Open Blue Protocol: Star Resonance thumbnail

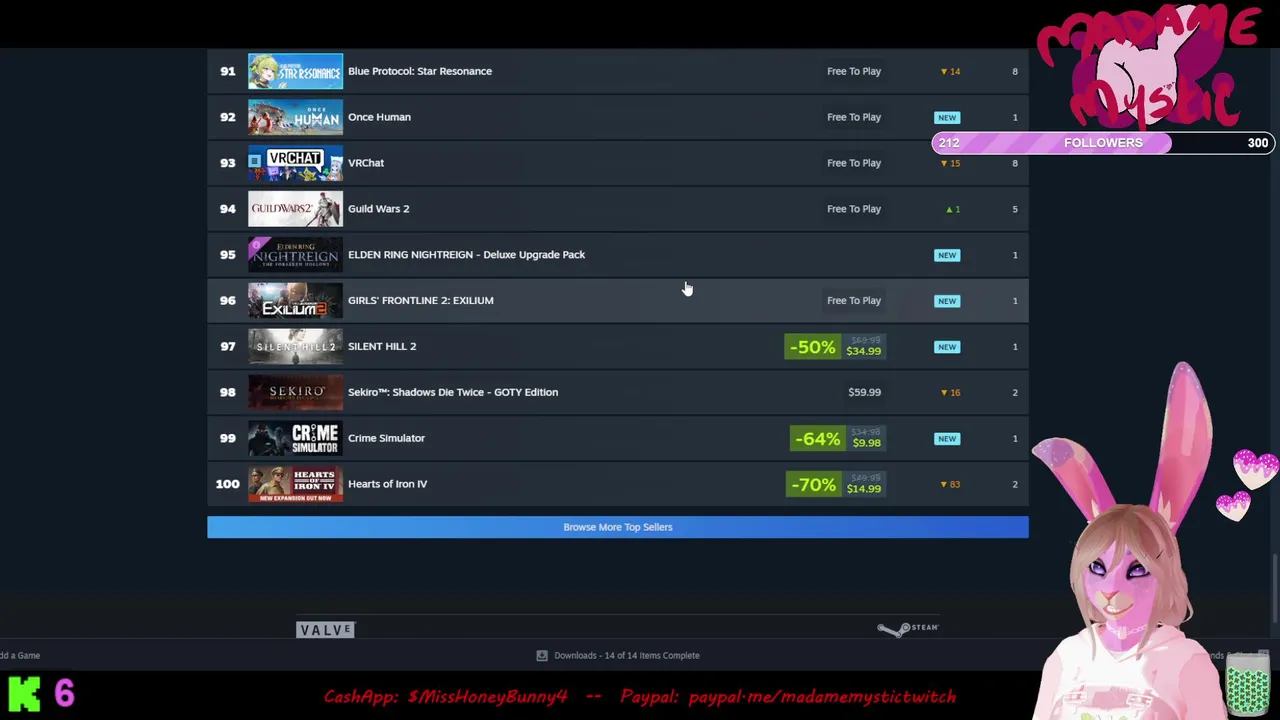pyautogui.click(x=295, y=71)
